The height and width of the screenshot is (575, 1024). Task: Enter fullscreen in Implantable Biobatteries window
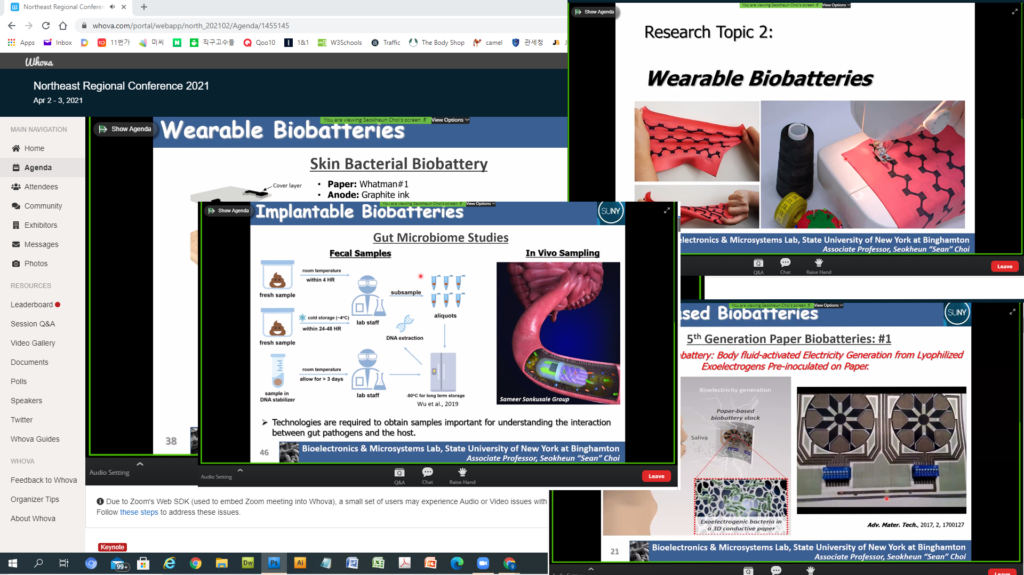(667, 210)
